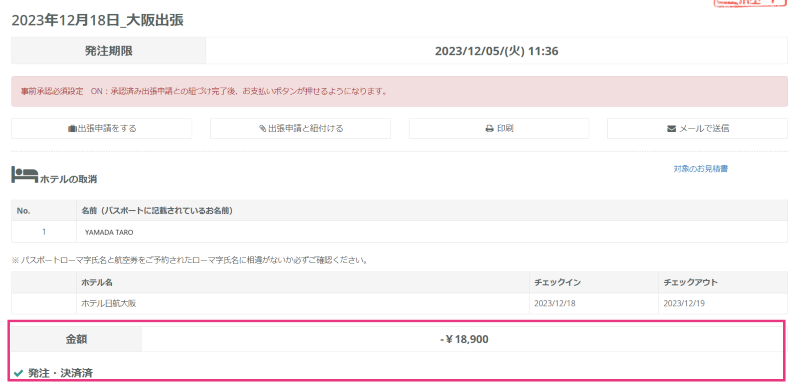
Task: Click the bed icon beside ホテルの取消
Action: tap(24, 175)
